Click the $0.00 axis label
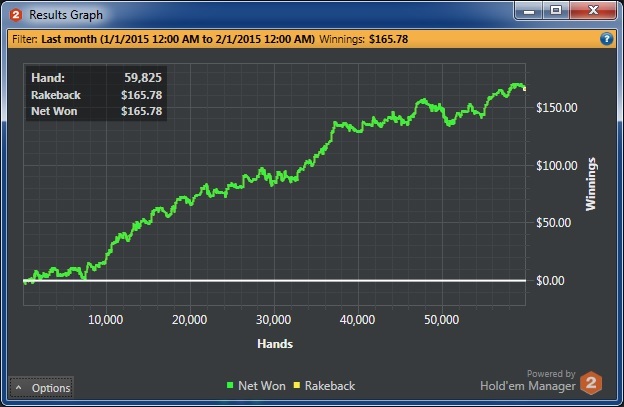The height and width of the screenshot is (407, 624). coord(550,281)
